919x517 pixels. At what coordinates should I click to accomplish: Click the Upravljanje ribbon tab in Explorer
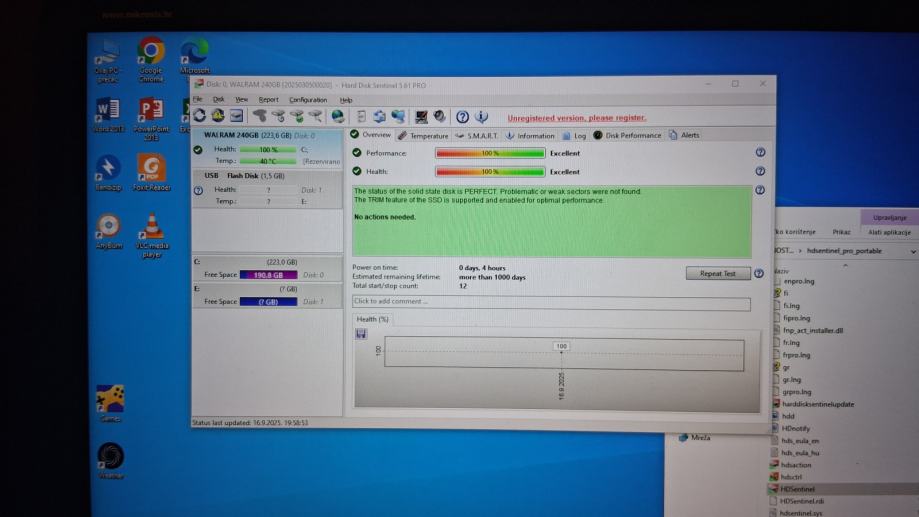(x=889, y=217)
